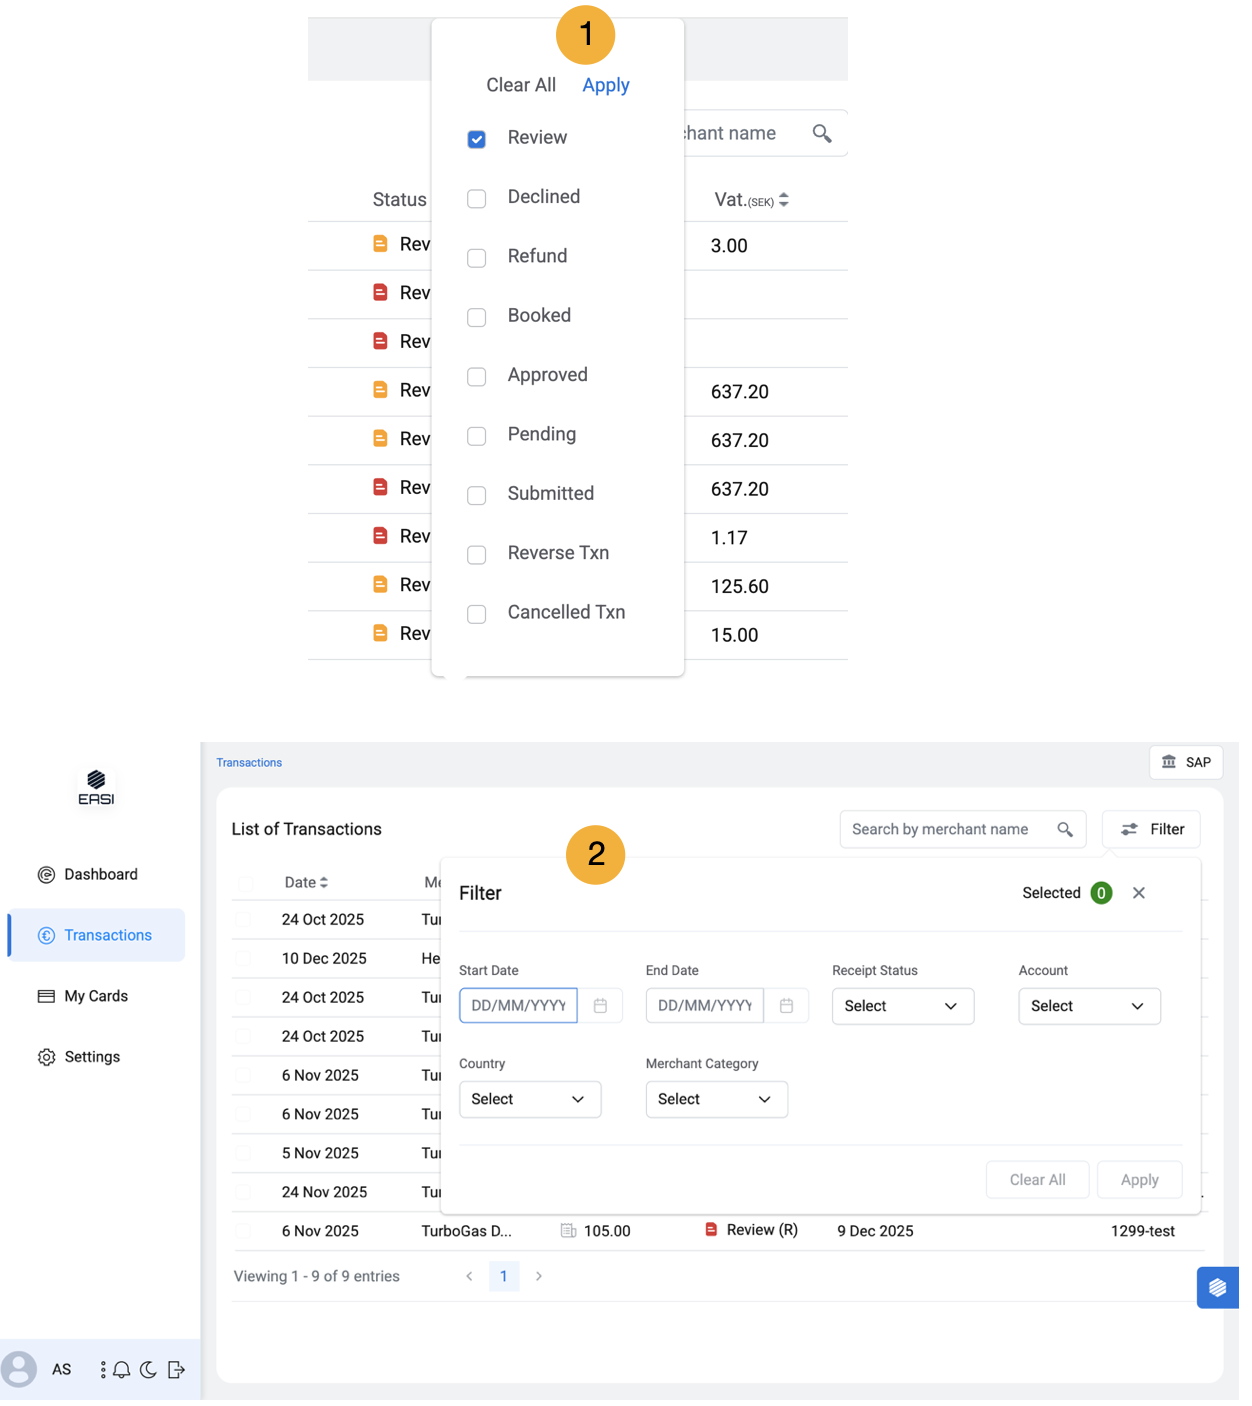
Task: Go to My Cards in sidebar
Action: pos(96,996)
